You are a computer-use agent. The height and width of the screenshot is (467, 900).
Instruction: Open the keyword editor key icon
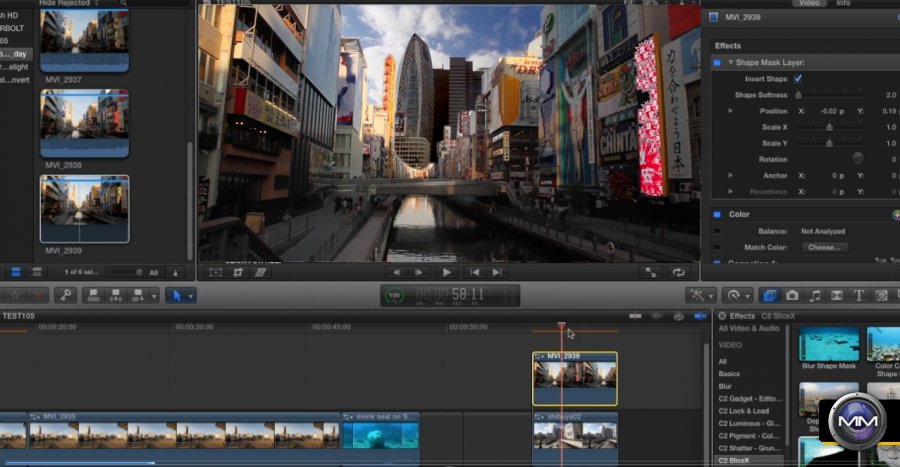tap(66, 295)
